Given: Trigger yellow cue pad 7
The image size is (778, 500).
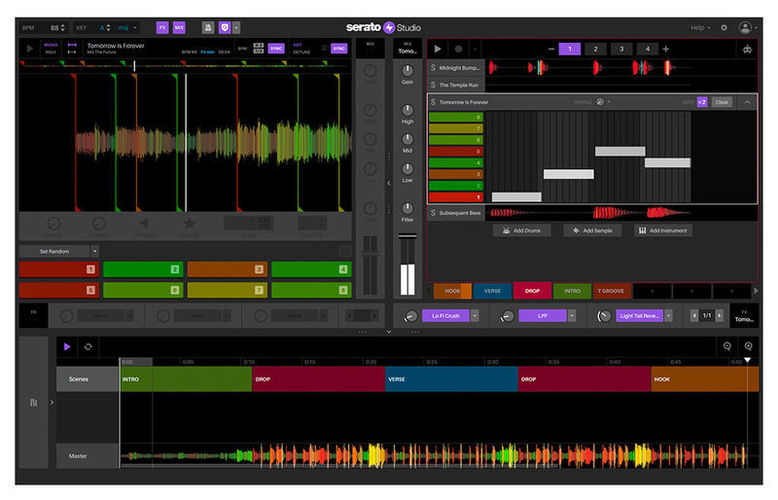Looking at the screenshot, I should click(227, 290).
